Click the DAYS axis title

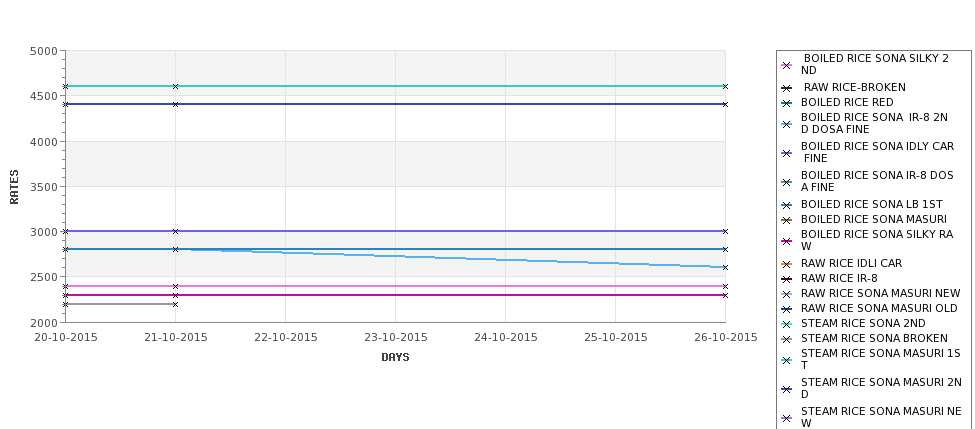(x=395, y=358)
